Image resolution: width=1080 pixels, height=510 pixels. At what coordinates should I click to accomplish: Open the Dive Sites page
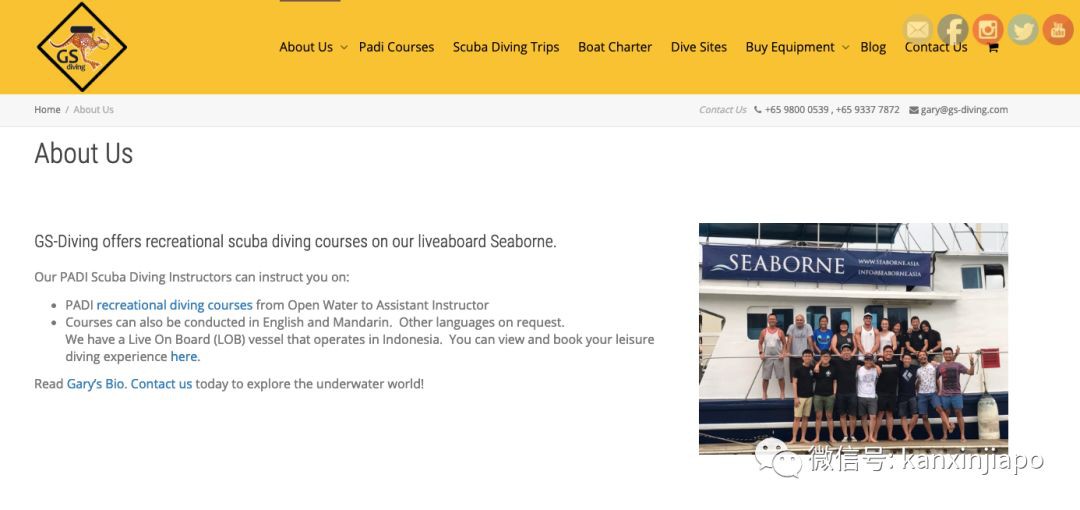pos(698,47)
